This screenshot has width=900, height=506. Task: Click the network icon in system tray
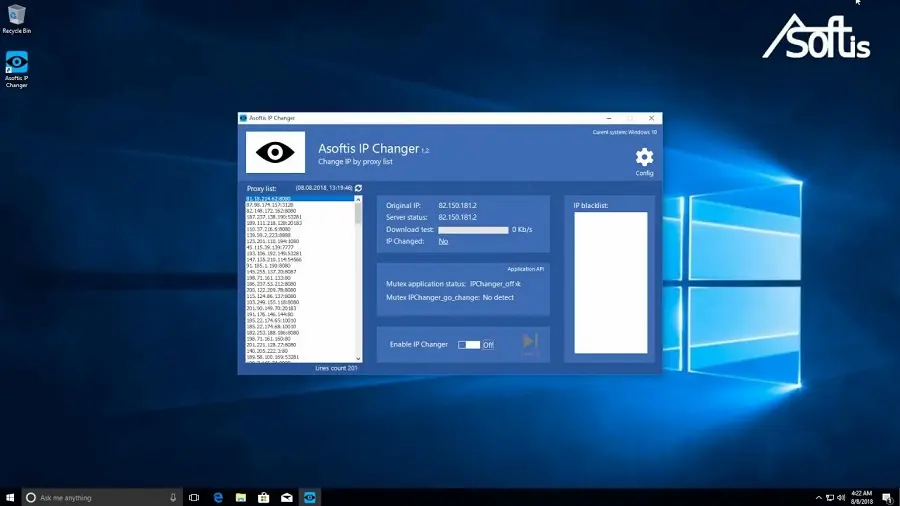(830, 497)
